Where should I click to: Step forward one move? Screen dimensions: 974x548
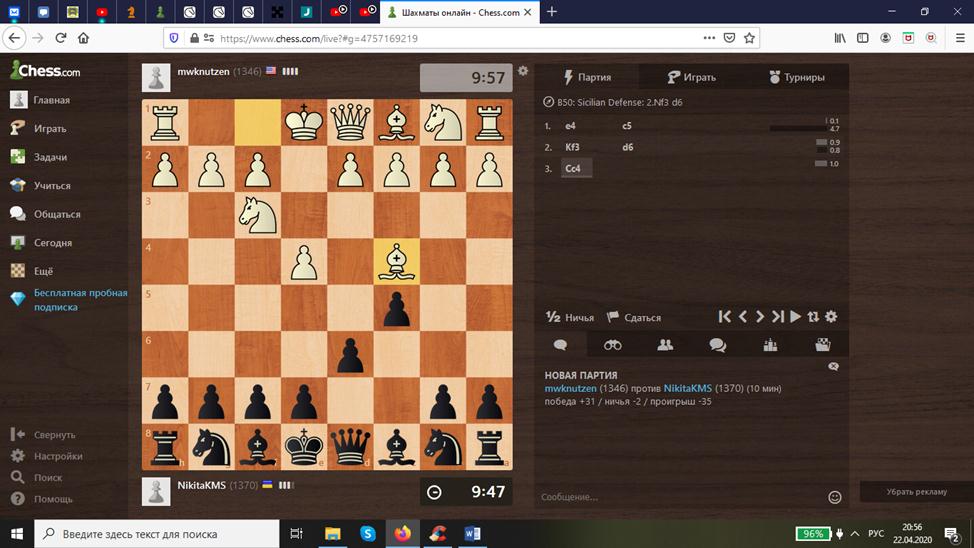click(760, 317)
